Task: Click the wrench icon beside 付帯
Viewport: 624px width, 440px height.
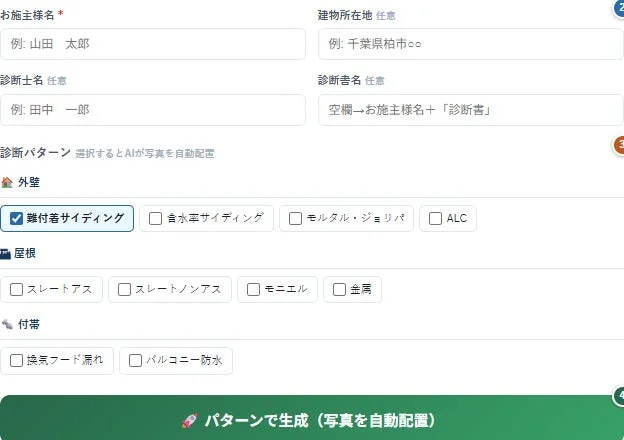Action: click(x=7, y=324)
